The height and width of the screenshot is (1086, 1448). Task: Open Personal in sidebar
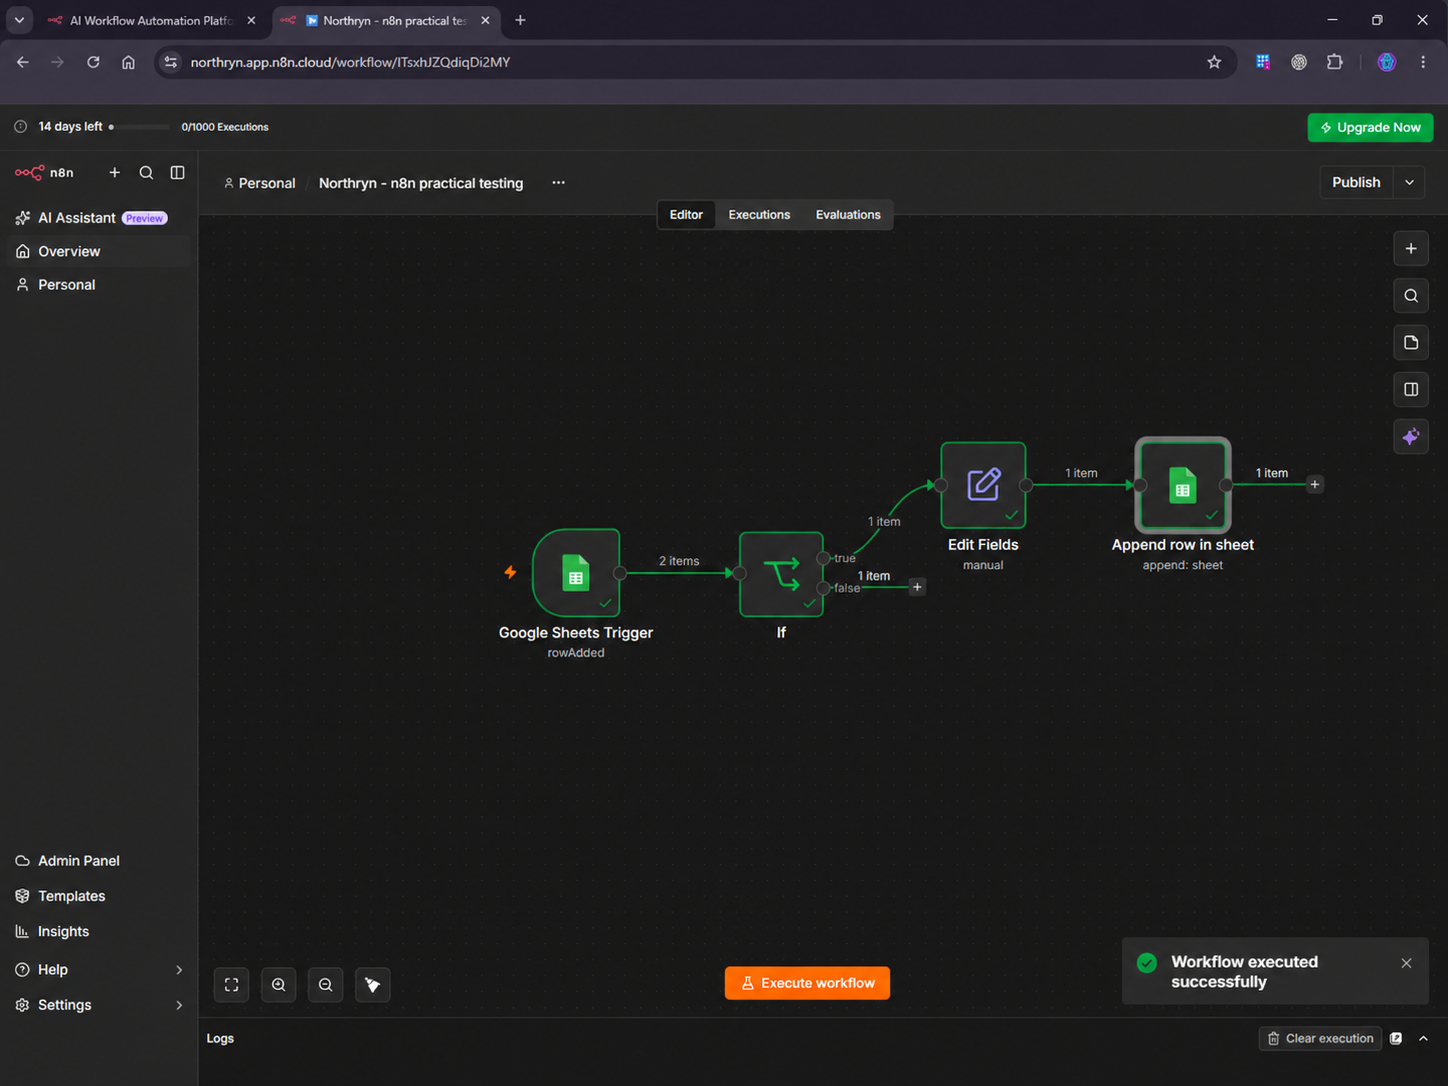pos(98,285)
